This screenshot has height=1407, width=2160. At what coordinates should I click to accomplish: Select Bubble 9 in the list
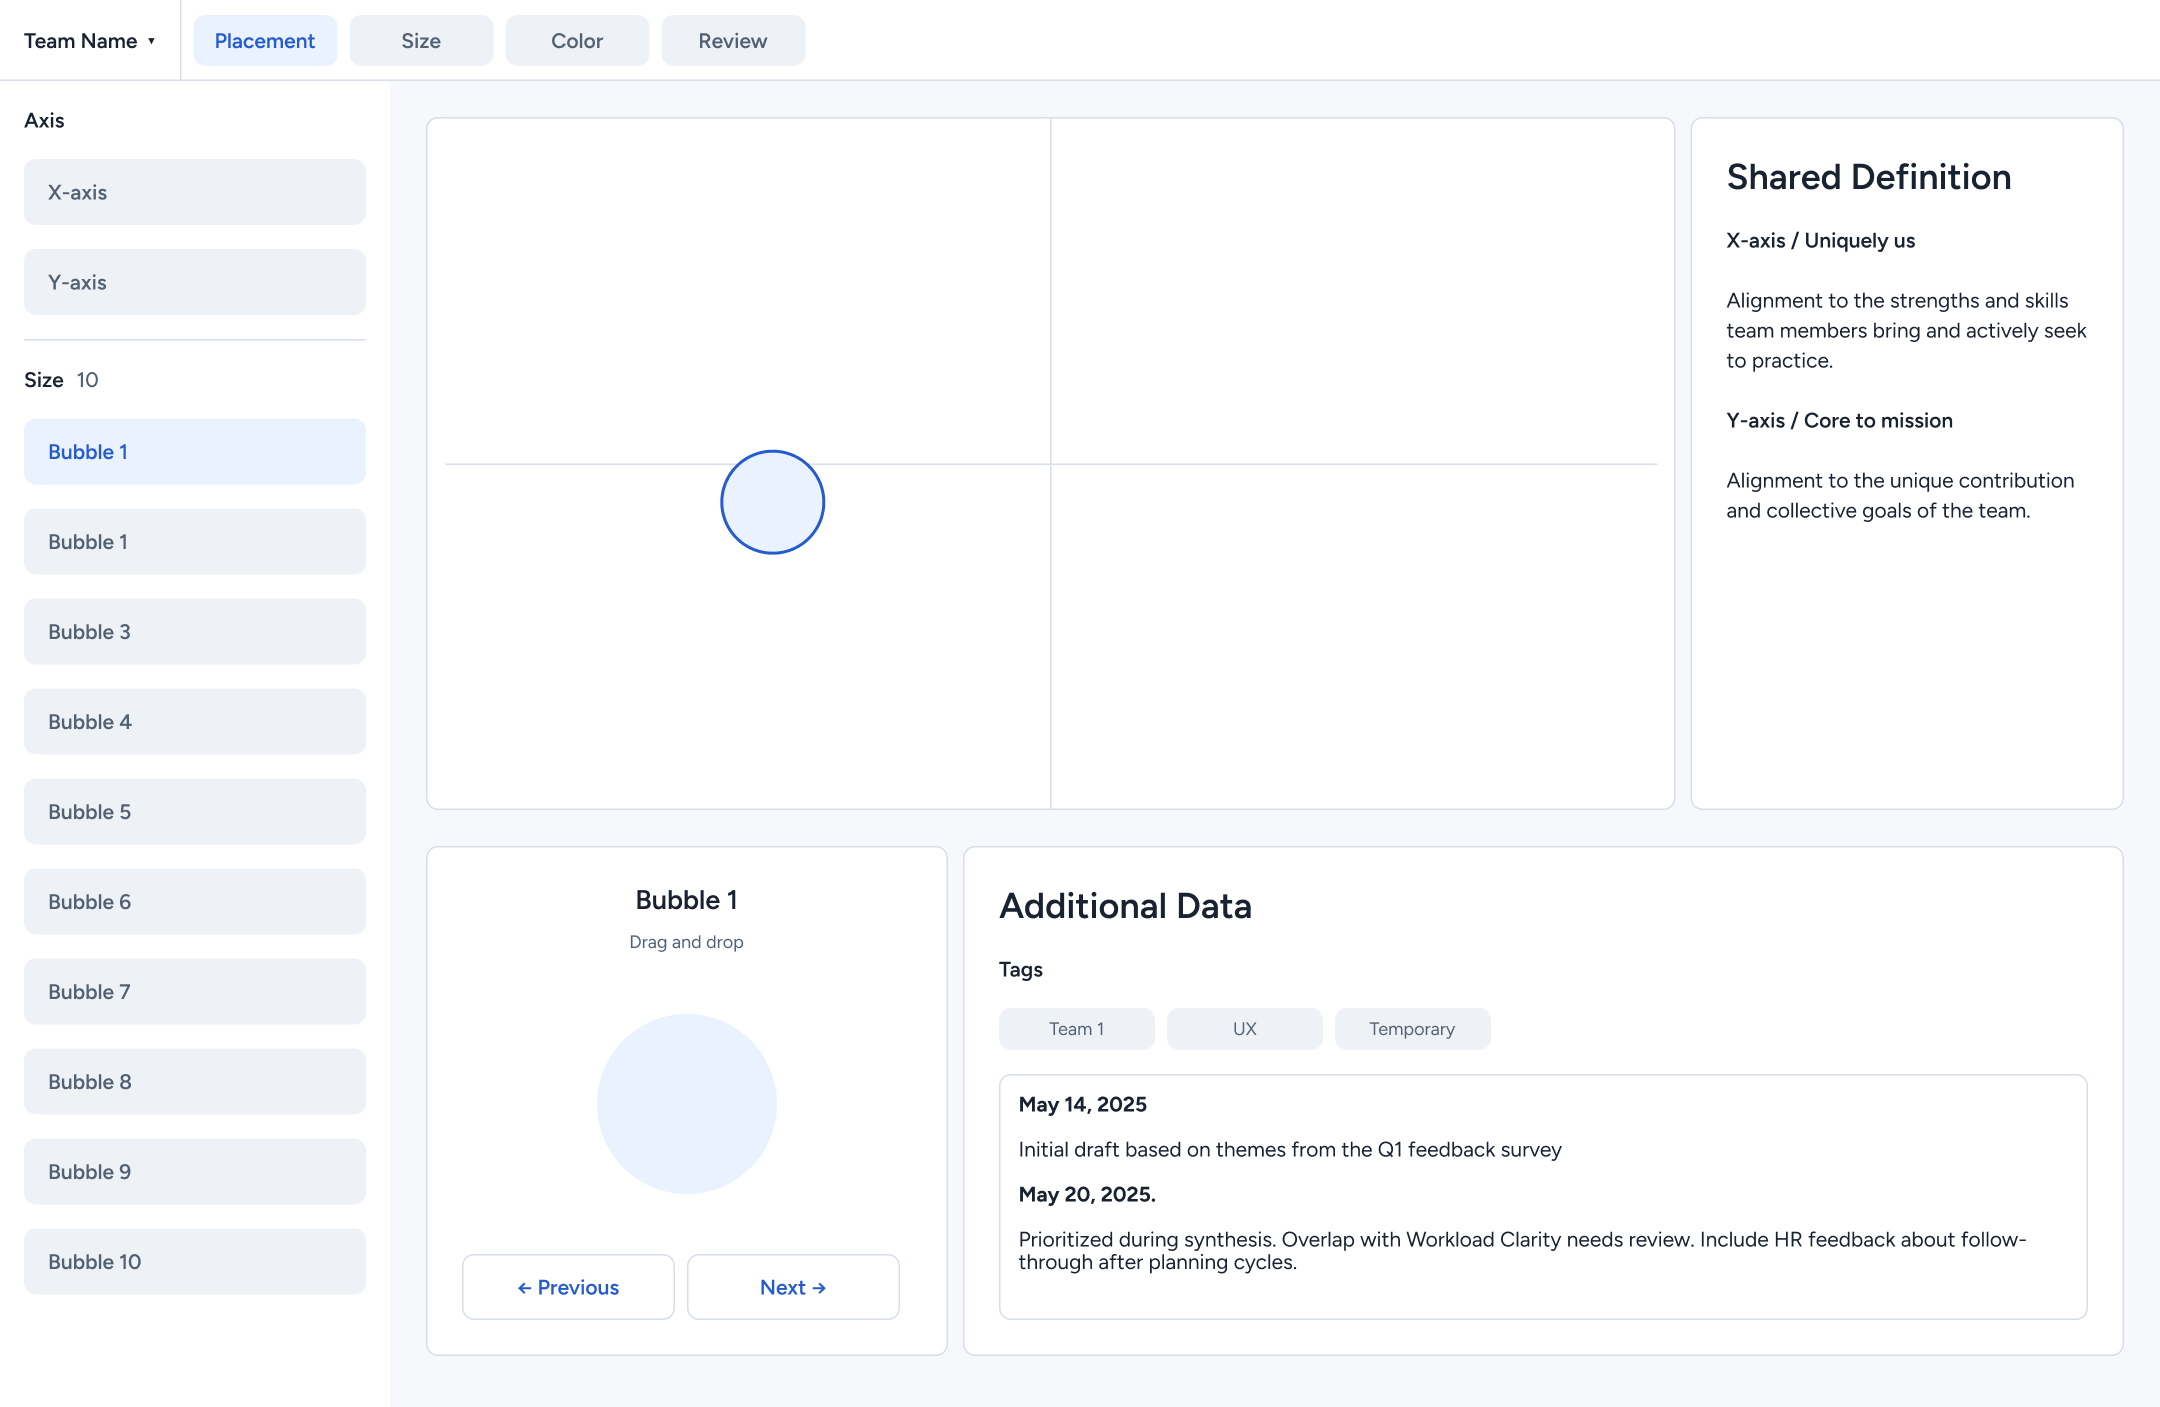click(x=195, y=1172)
